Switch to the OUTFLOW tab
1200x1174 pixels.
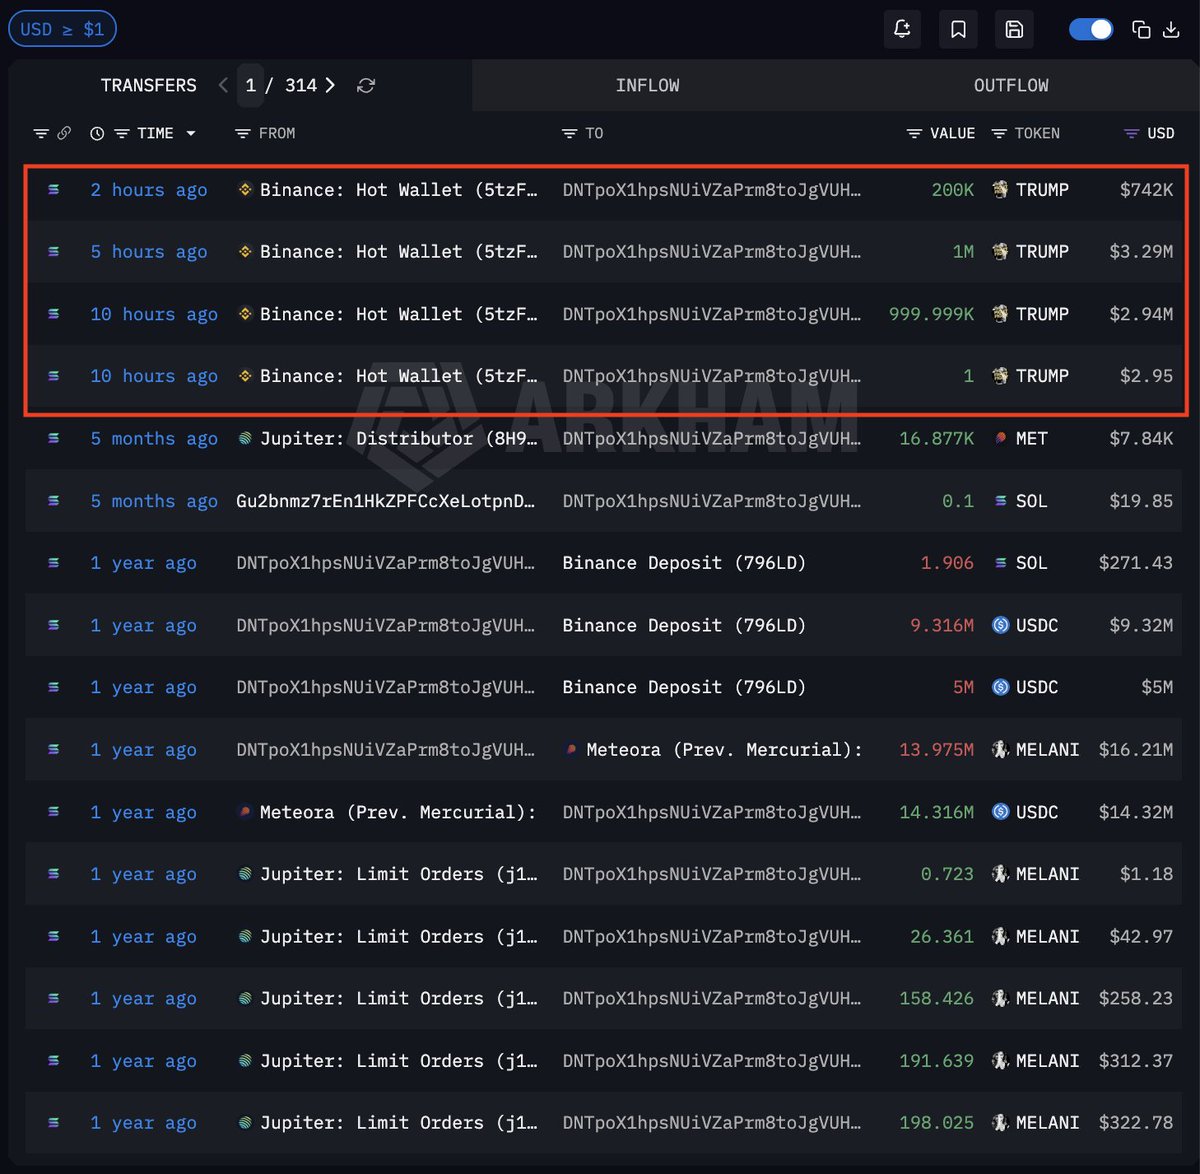pos(1011,85)
